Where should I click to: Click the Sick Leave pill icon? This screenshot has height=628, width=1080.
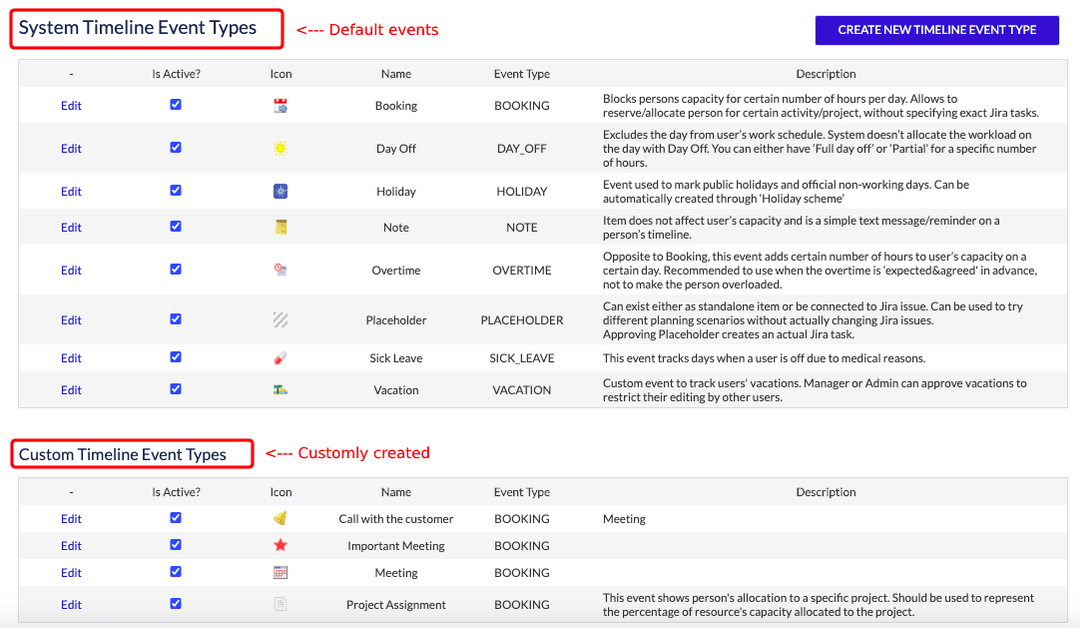pos(280,358)
